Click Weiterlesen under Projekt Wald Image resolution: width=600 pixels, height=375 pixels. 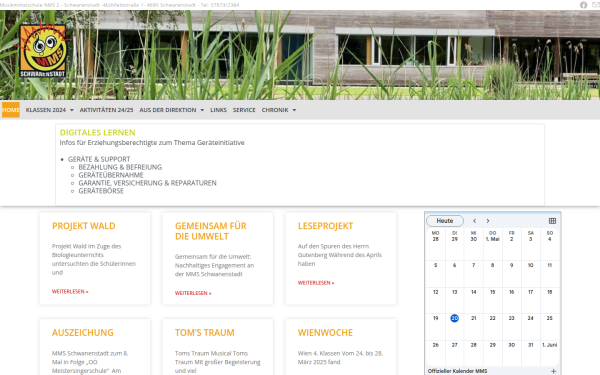click(x=70, y=292)
